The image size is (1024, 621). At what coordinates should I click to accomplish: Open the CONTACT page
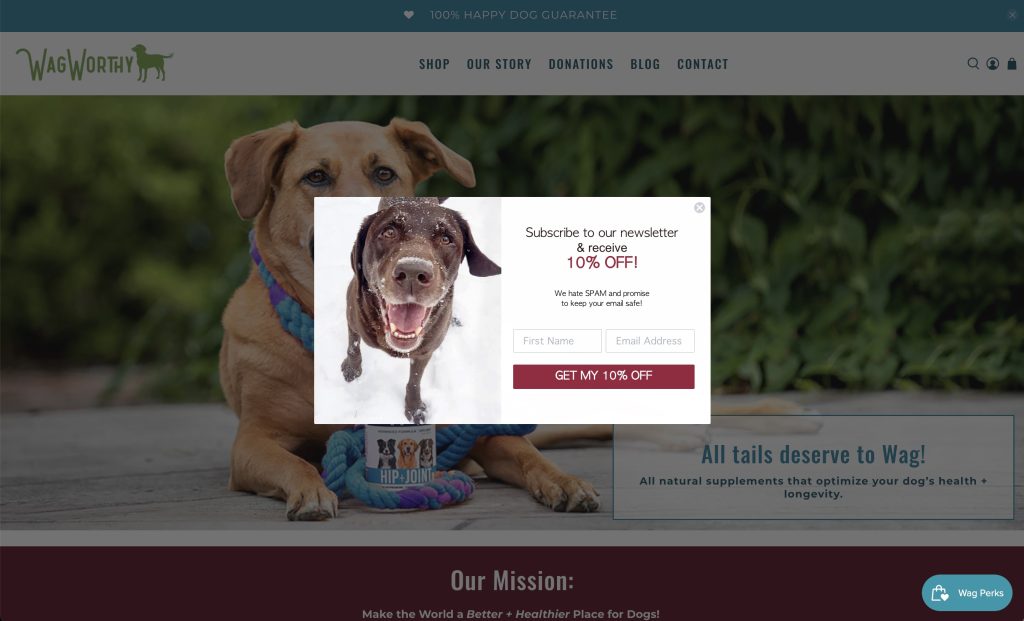[703, 64]
